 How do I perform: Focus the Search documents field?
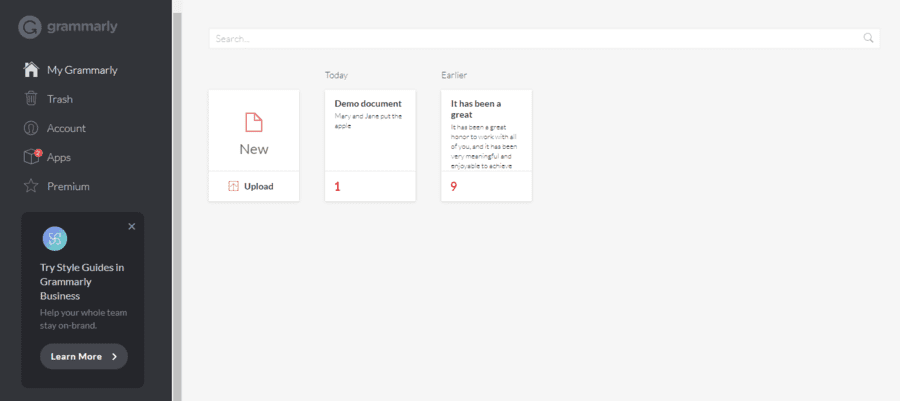click(x=544, y=38)
